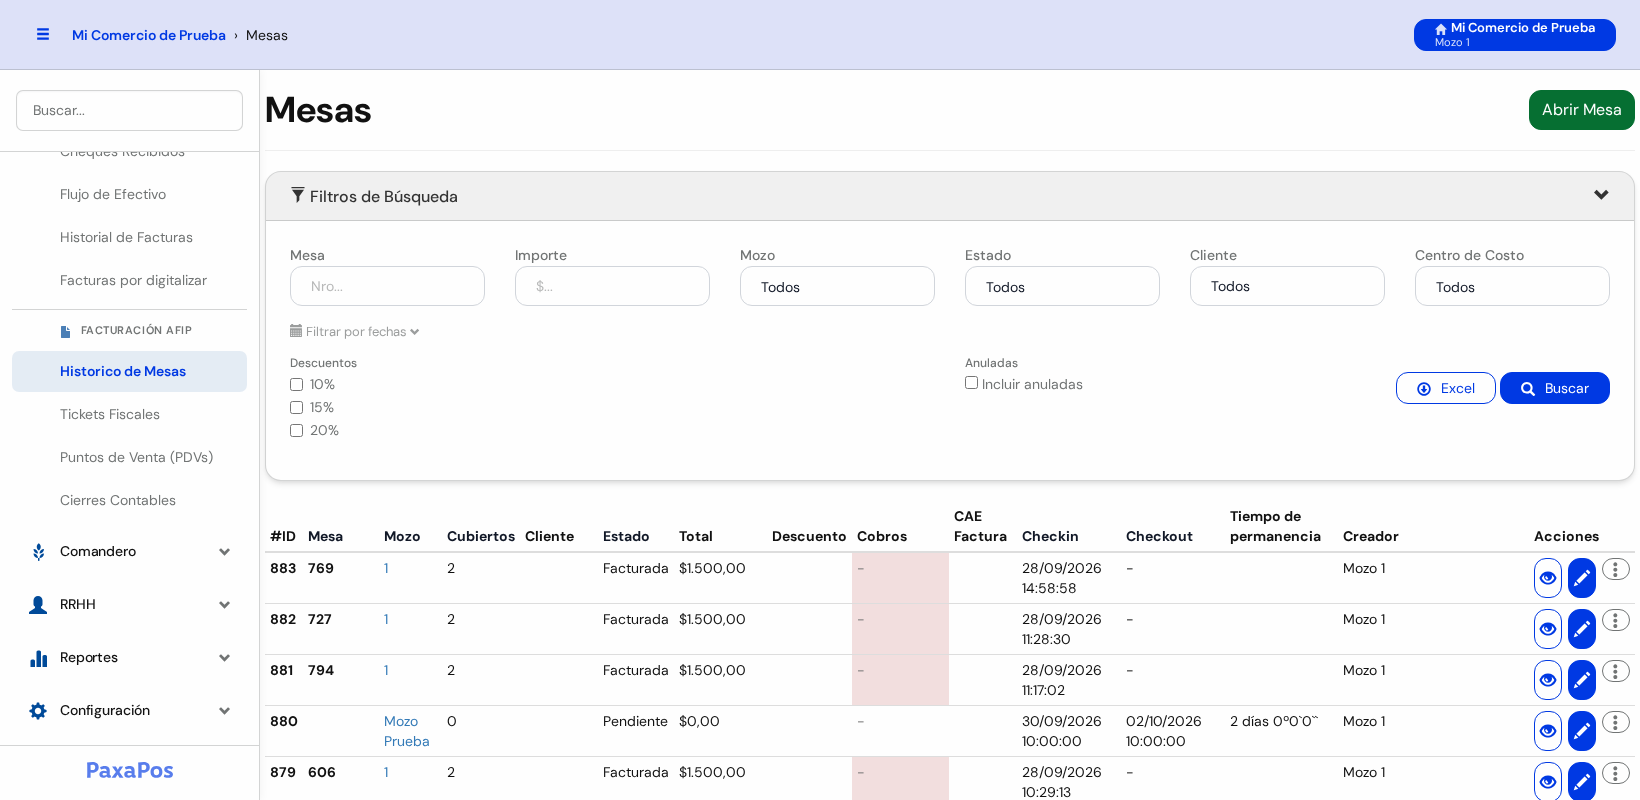This screenshot has height=800, width=1640.
Task: Collapse the Filtros de Búsqueda panel chevron
Action: tap(1601, 195)
